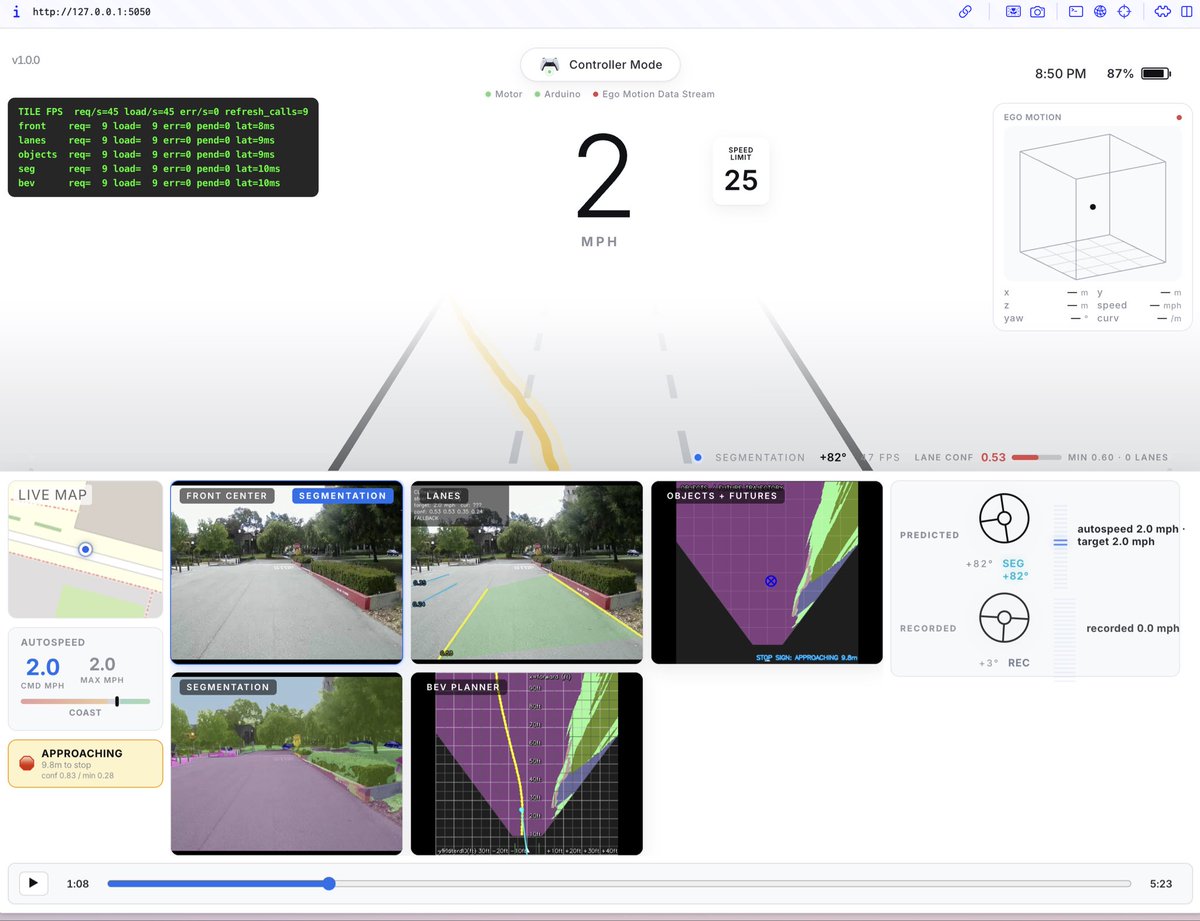Click the SEGMENTATION tile label
Image resolution: width=1200 pixels, height=921 pixels.
(228, 687)
